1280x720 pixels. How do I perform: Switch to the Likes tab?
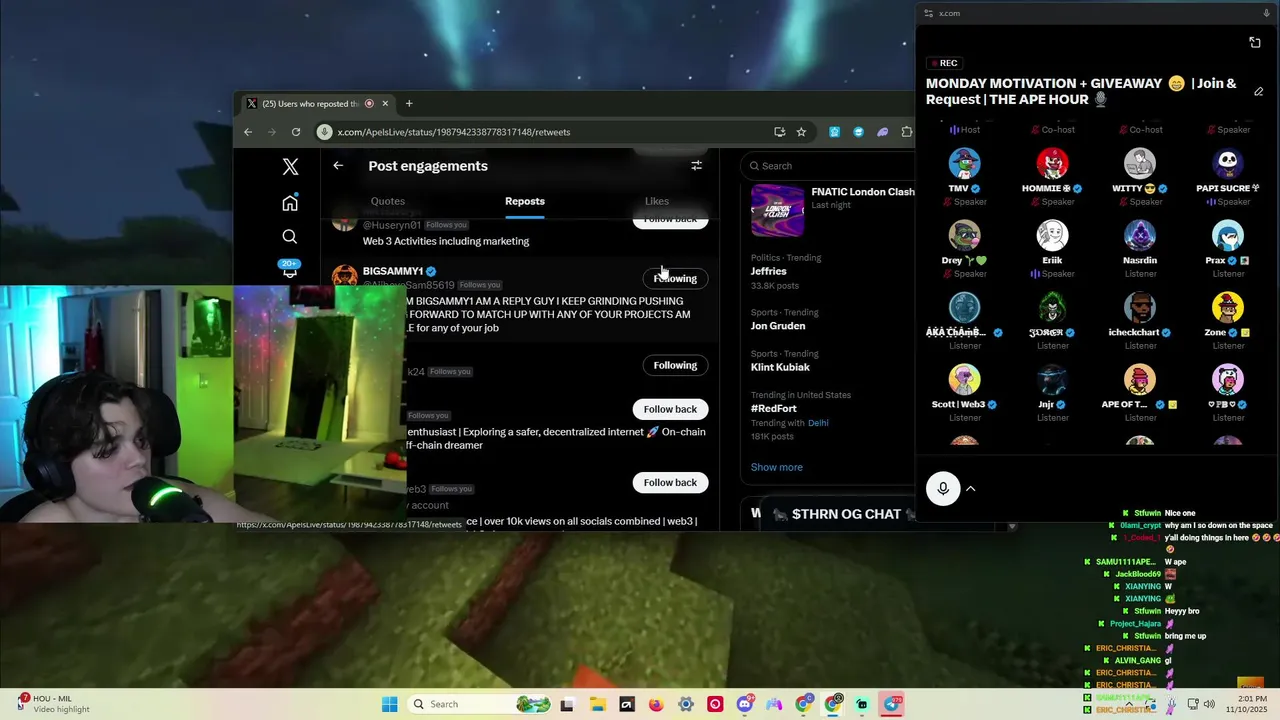click(657, 201)
